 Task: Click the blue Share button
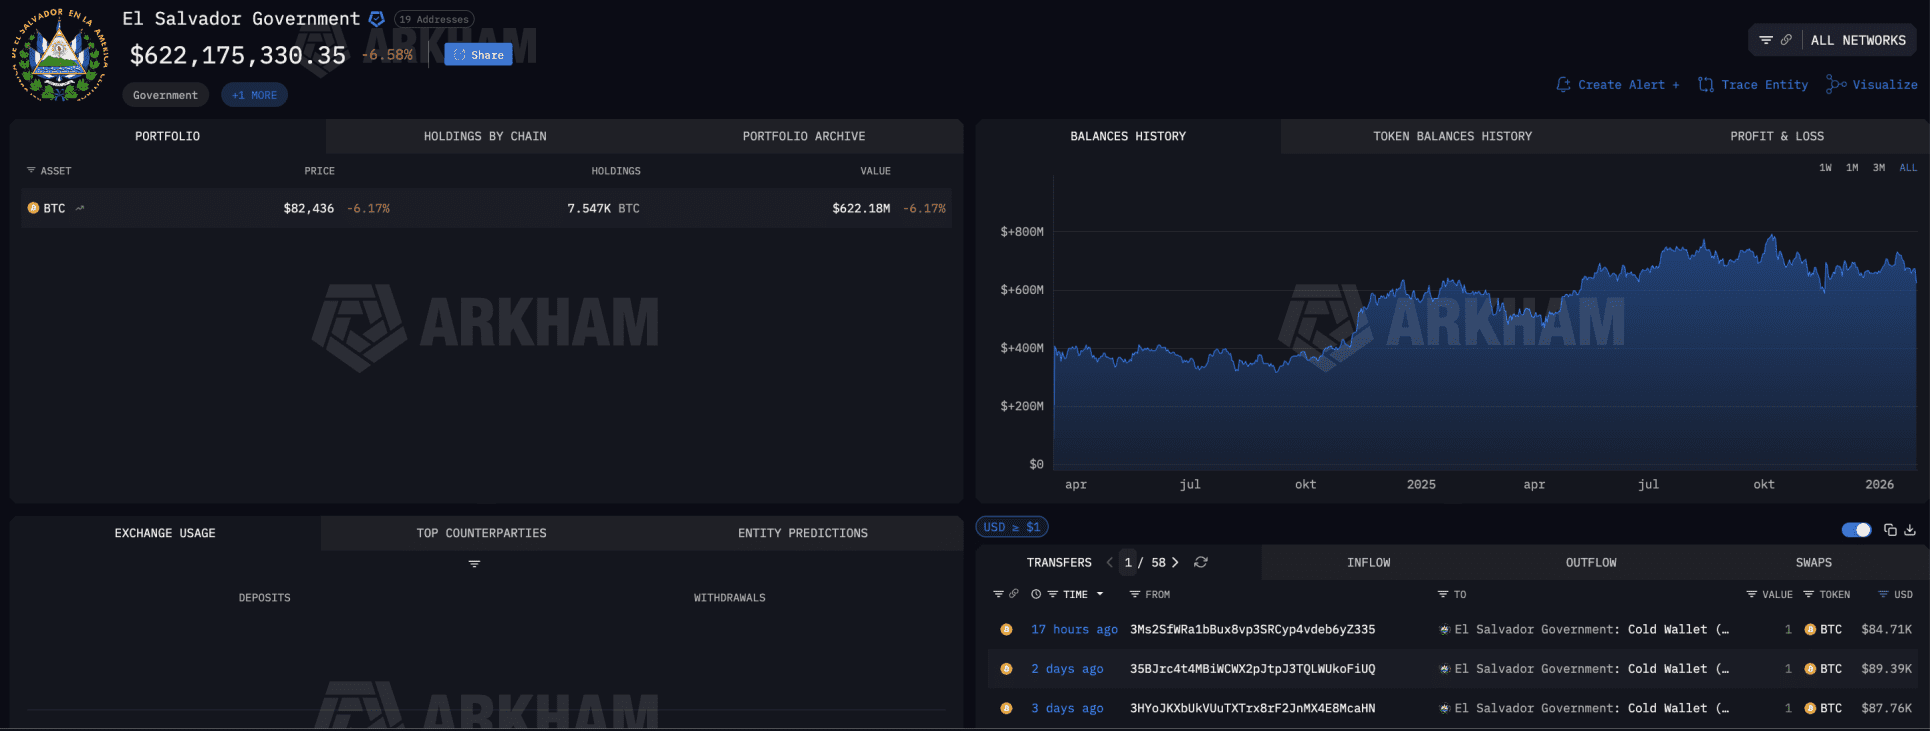tap(478, 55)
